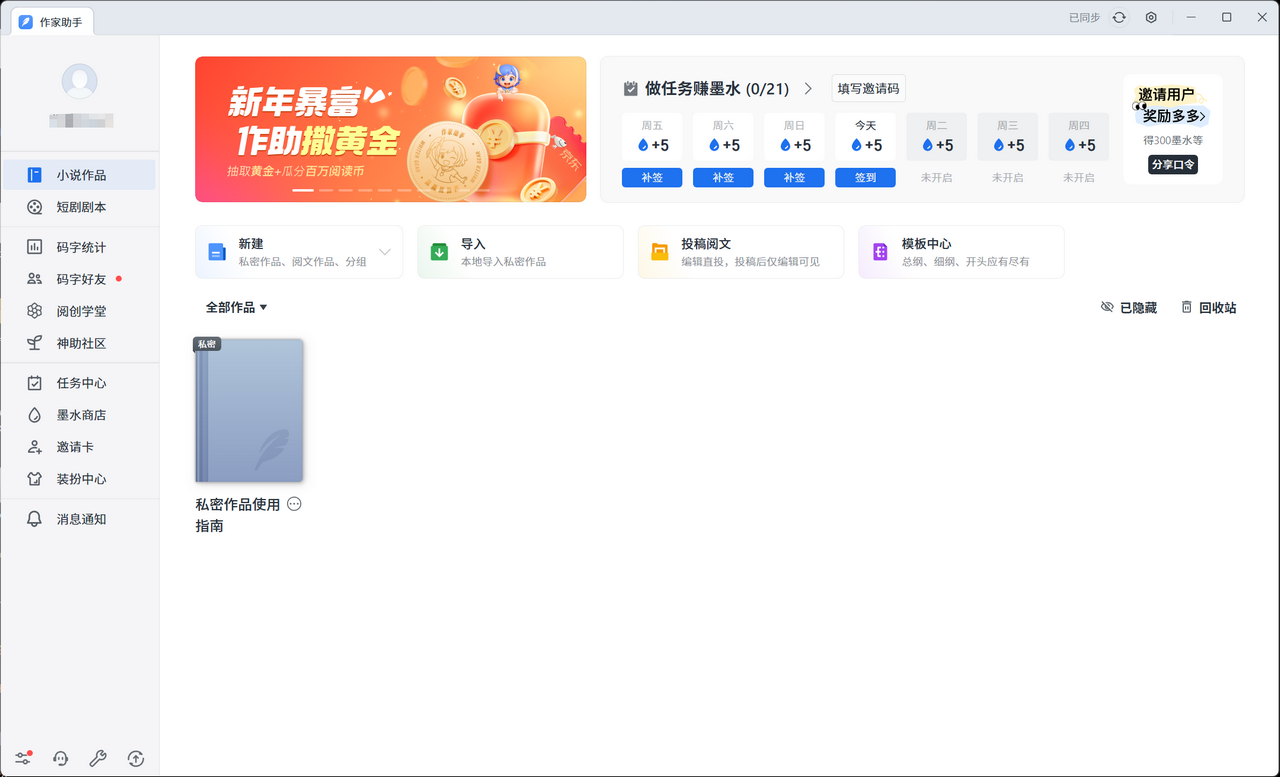Open the settings gear in the title bar

(x=1150, y=17)
